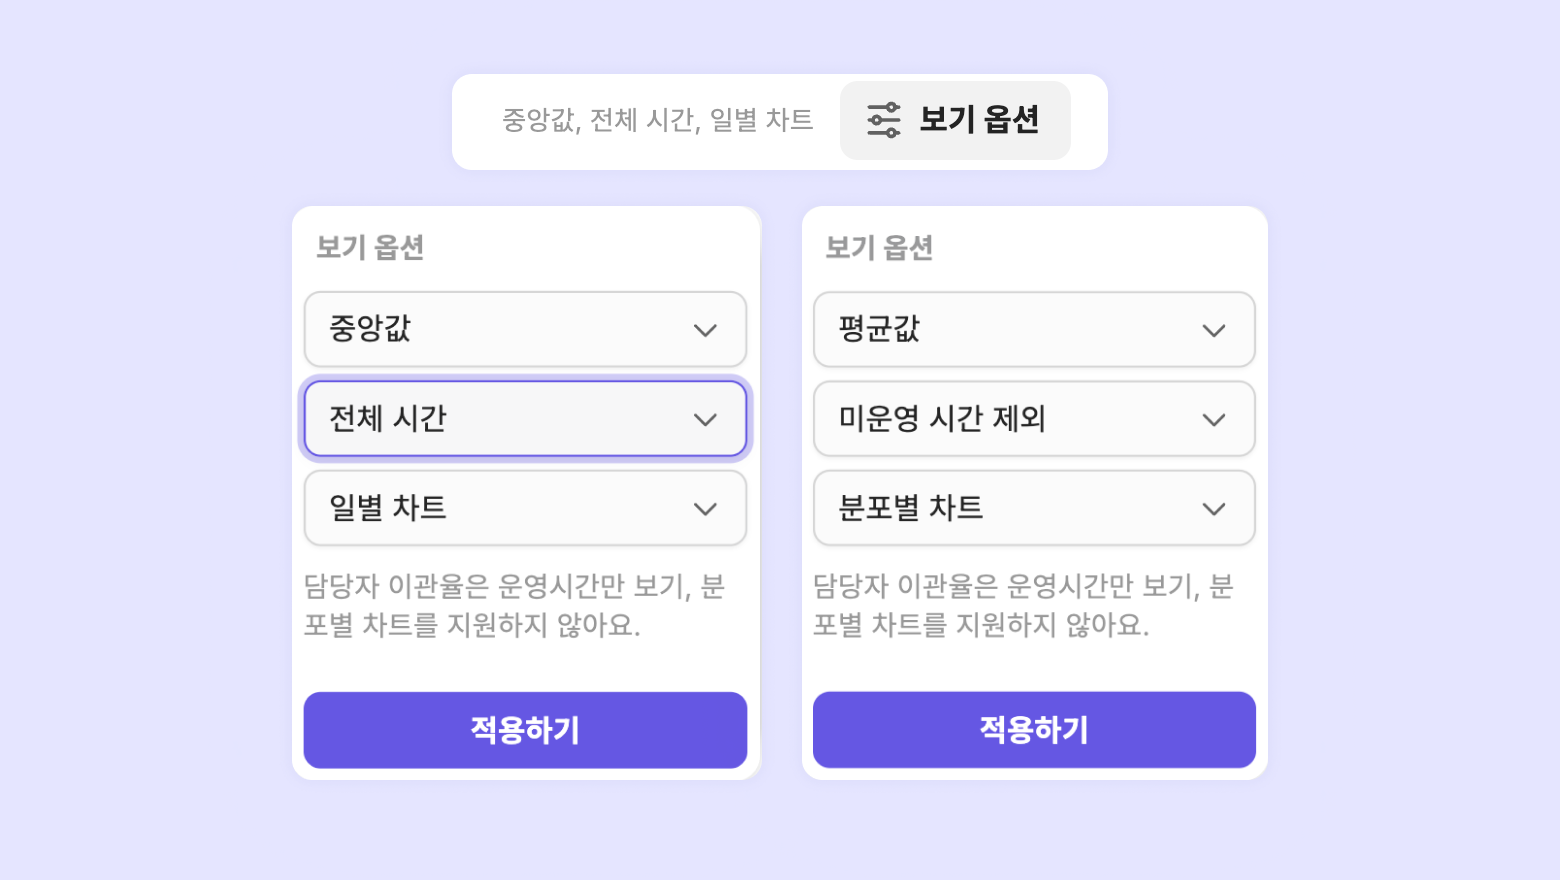The height and width of the screenshot is (880, 1560).
Task: Open the 중앙값 dropdown
Action: click(x=500, y=329)
